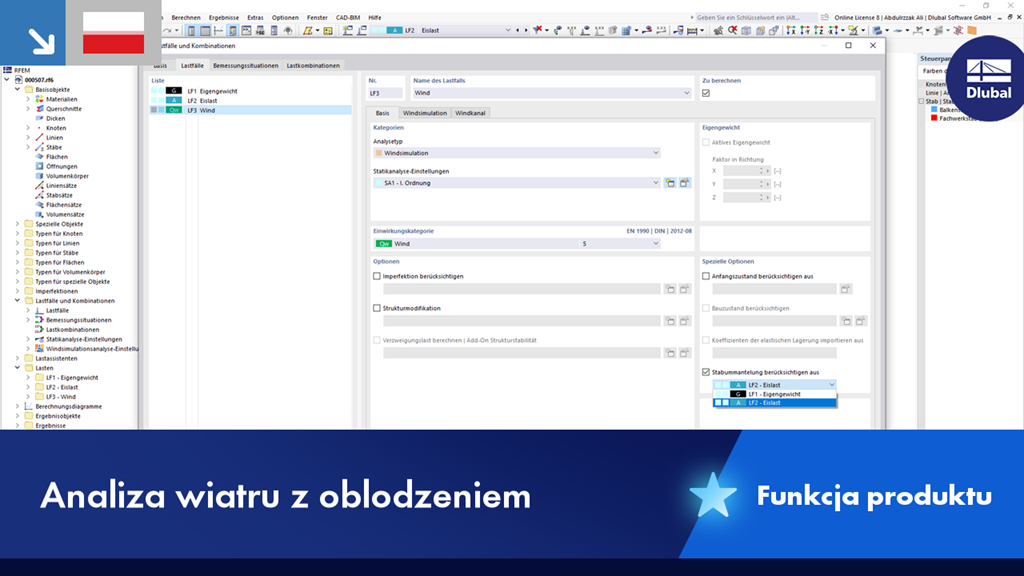Click the edit icon beside Strukturmodifikation field
Screen dimensions: 1024x576
(684, 321)
